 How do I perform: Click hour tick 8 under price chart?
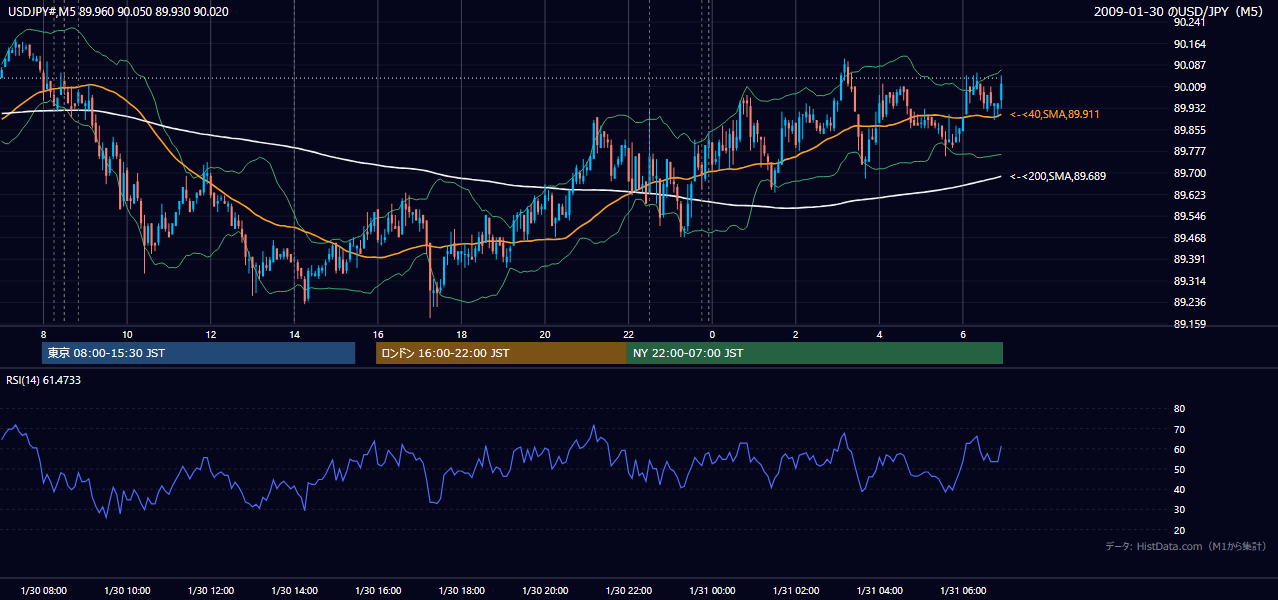[x=43, y=334]
